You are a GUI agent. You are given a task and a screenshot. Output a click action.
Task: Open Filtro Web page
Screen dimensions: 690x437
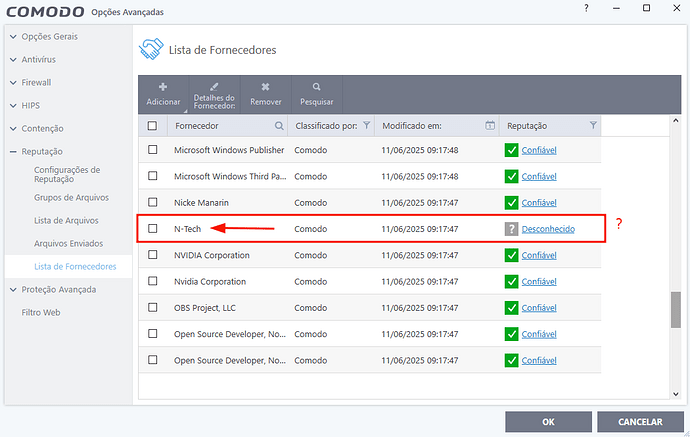point(40,312)
